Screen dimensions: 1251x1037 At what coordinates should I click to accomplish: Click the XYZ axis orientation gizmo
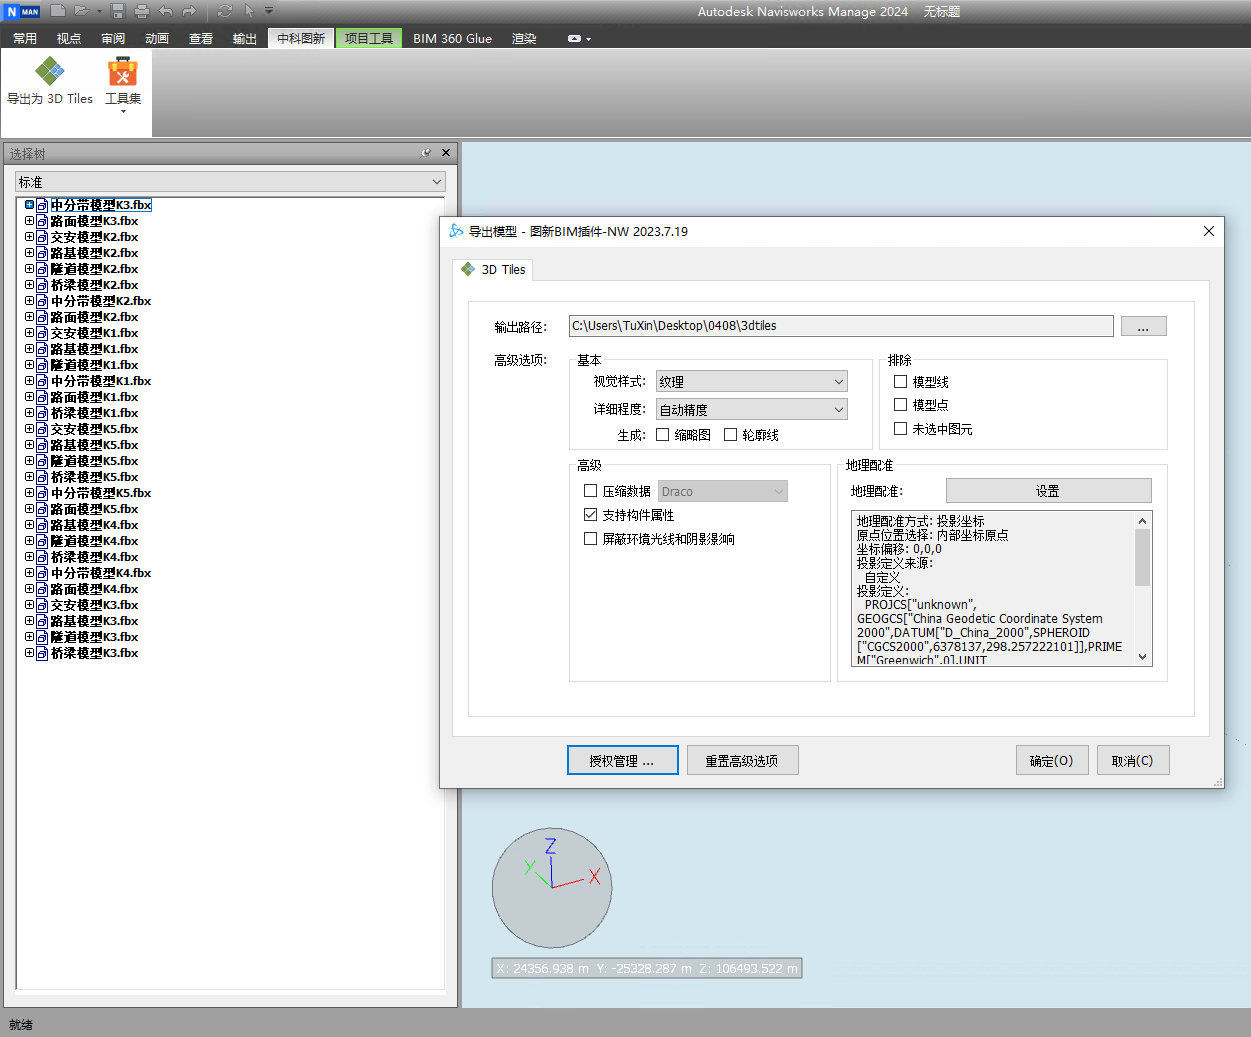point(552,887)
